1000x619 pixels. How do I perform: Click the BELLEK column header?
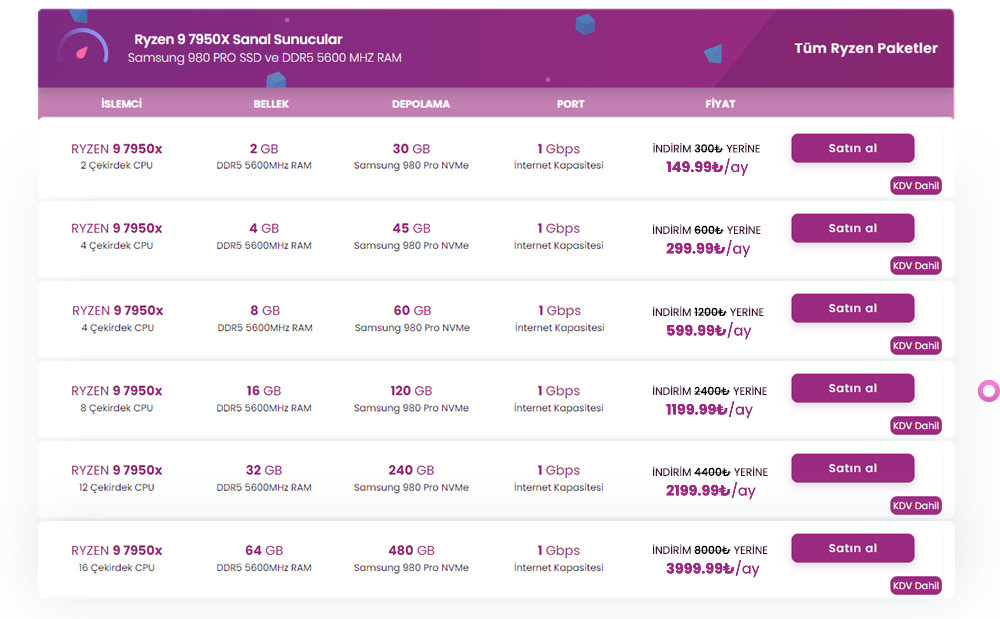tap(271, 104)
